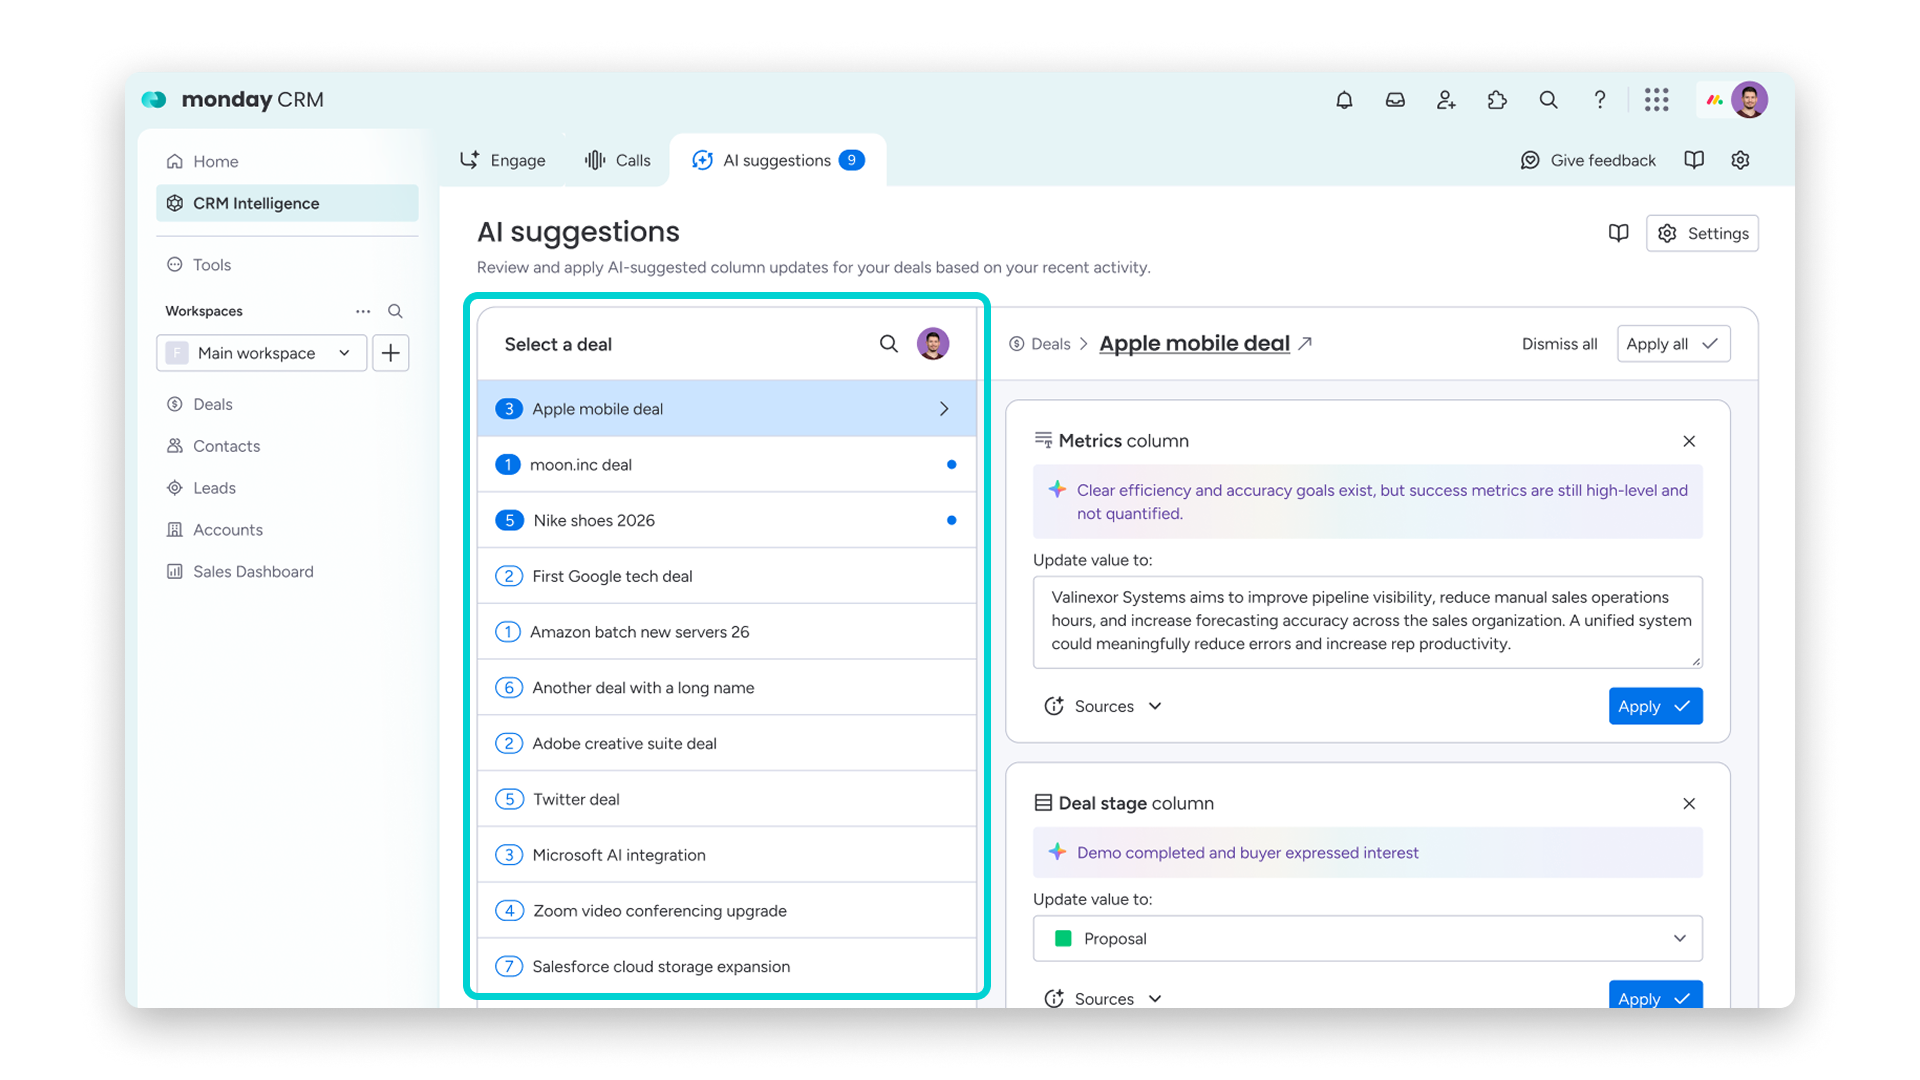Click the Deals breadcrumb link
Screen dimensions: 1920x1080
click(x=1040, y=344)
